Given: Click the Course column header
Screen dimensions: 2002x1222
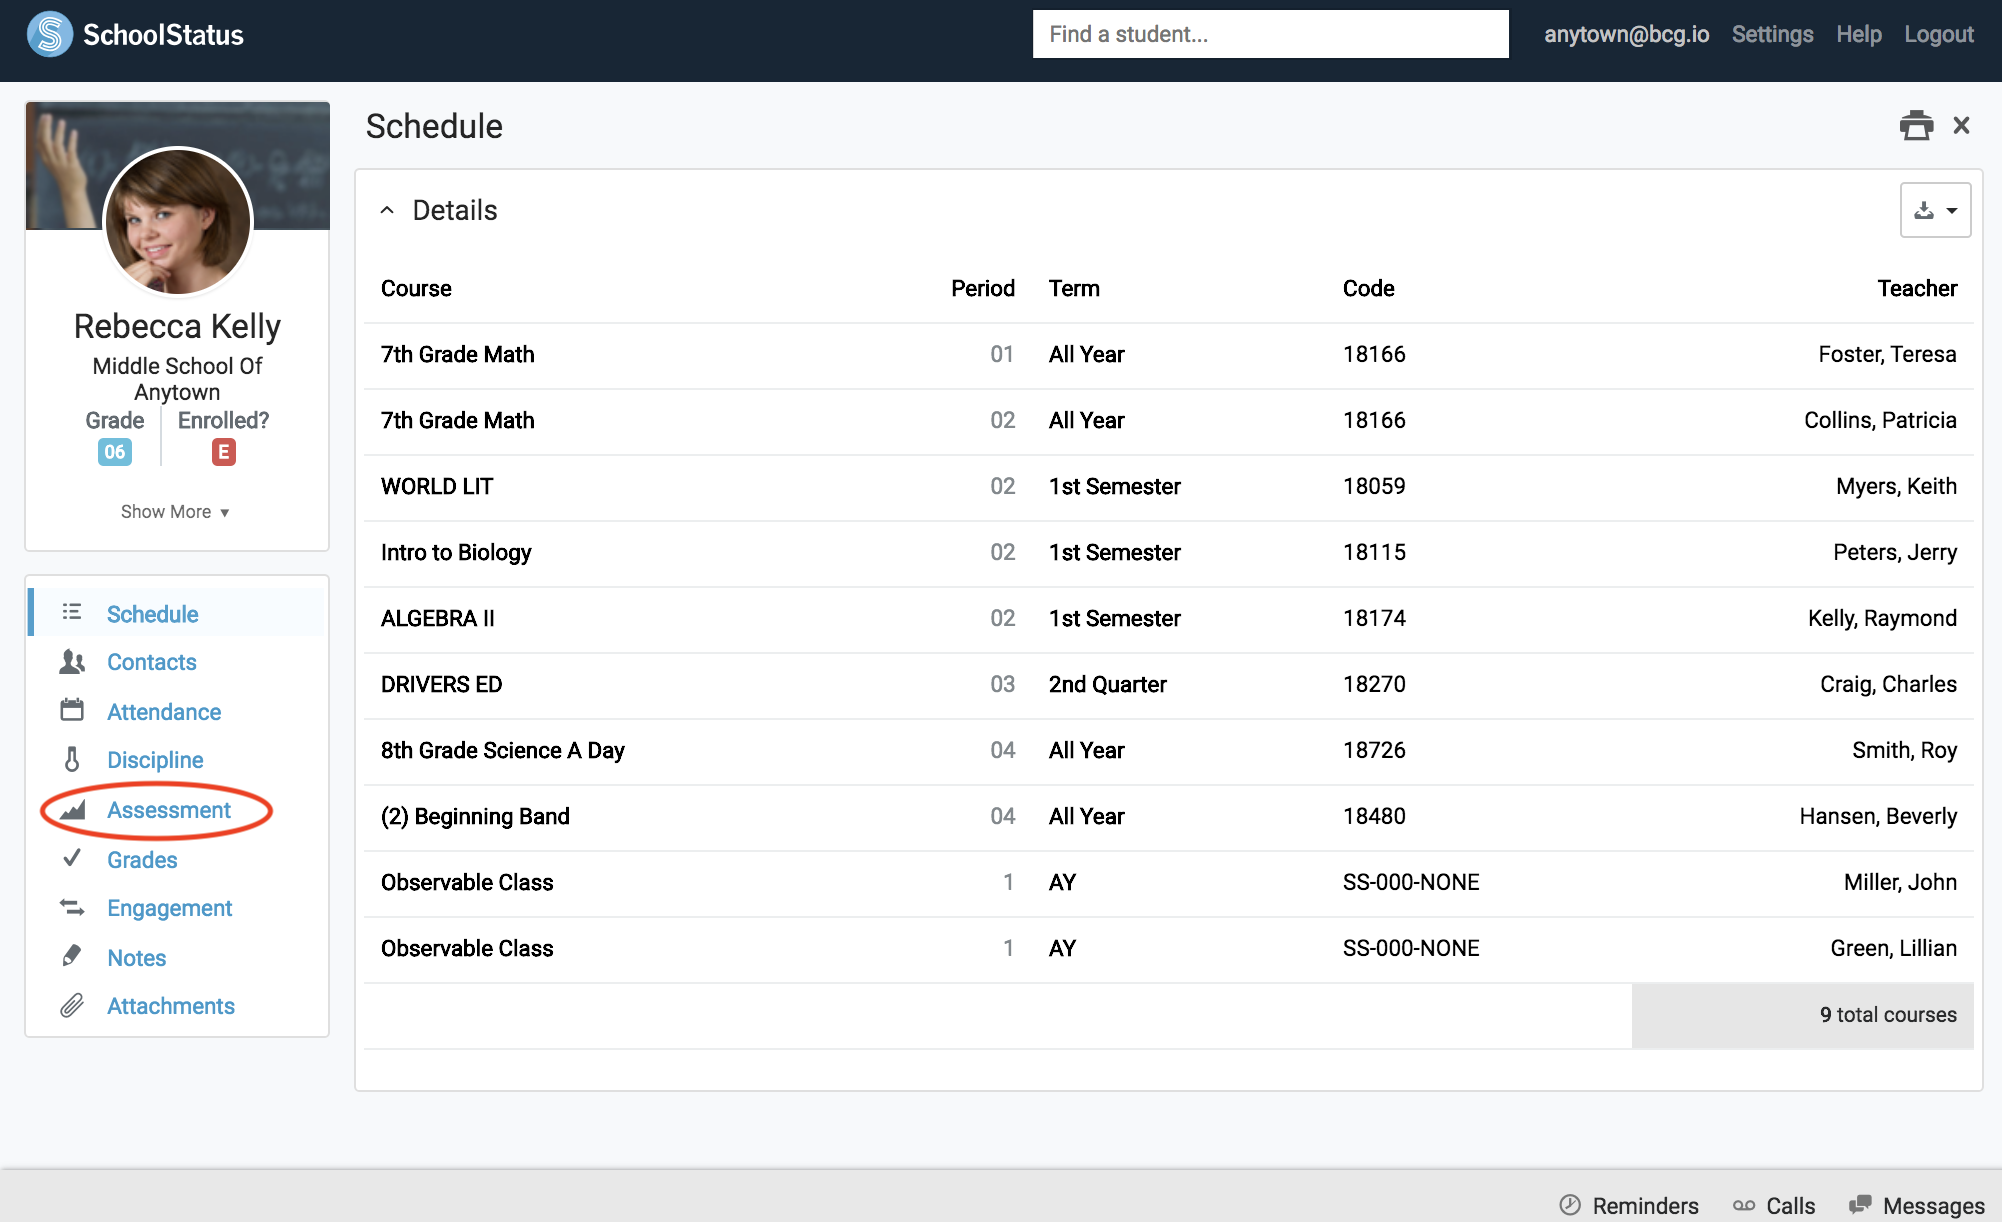Looking at the screenshot, I should click(416, 288).
